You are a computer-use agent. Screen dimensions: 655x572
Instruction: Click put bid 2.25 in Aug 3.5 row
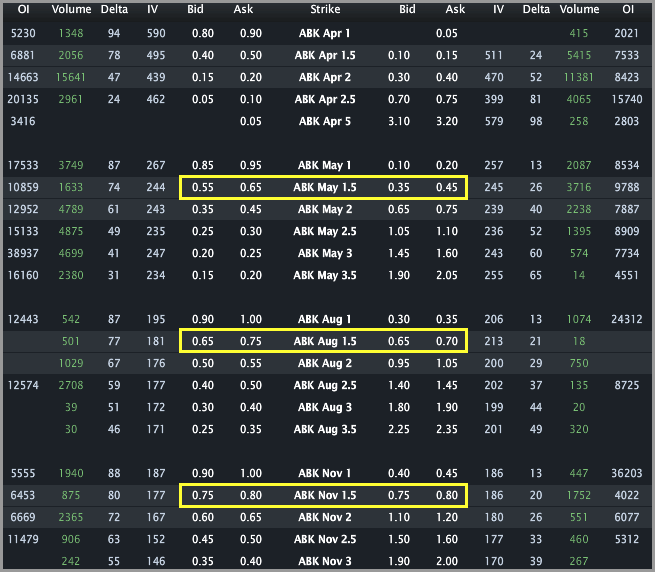click(x=399, y=430)
